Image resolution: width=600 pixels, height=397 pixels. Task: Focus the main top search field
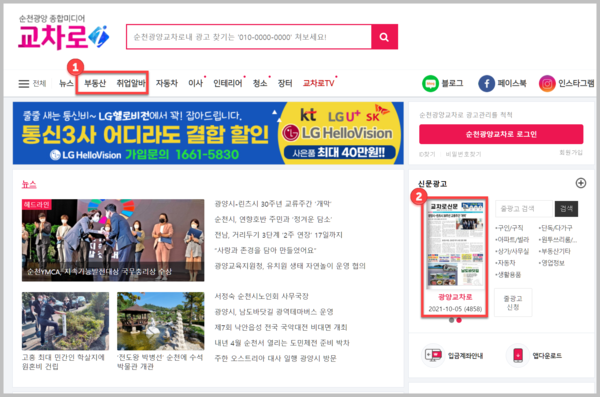click(x=249, y=37)
